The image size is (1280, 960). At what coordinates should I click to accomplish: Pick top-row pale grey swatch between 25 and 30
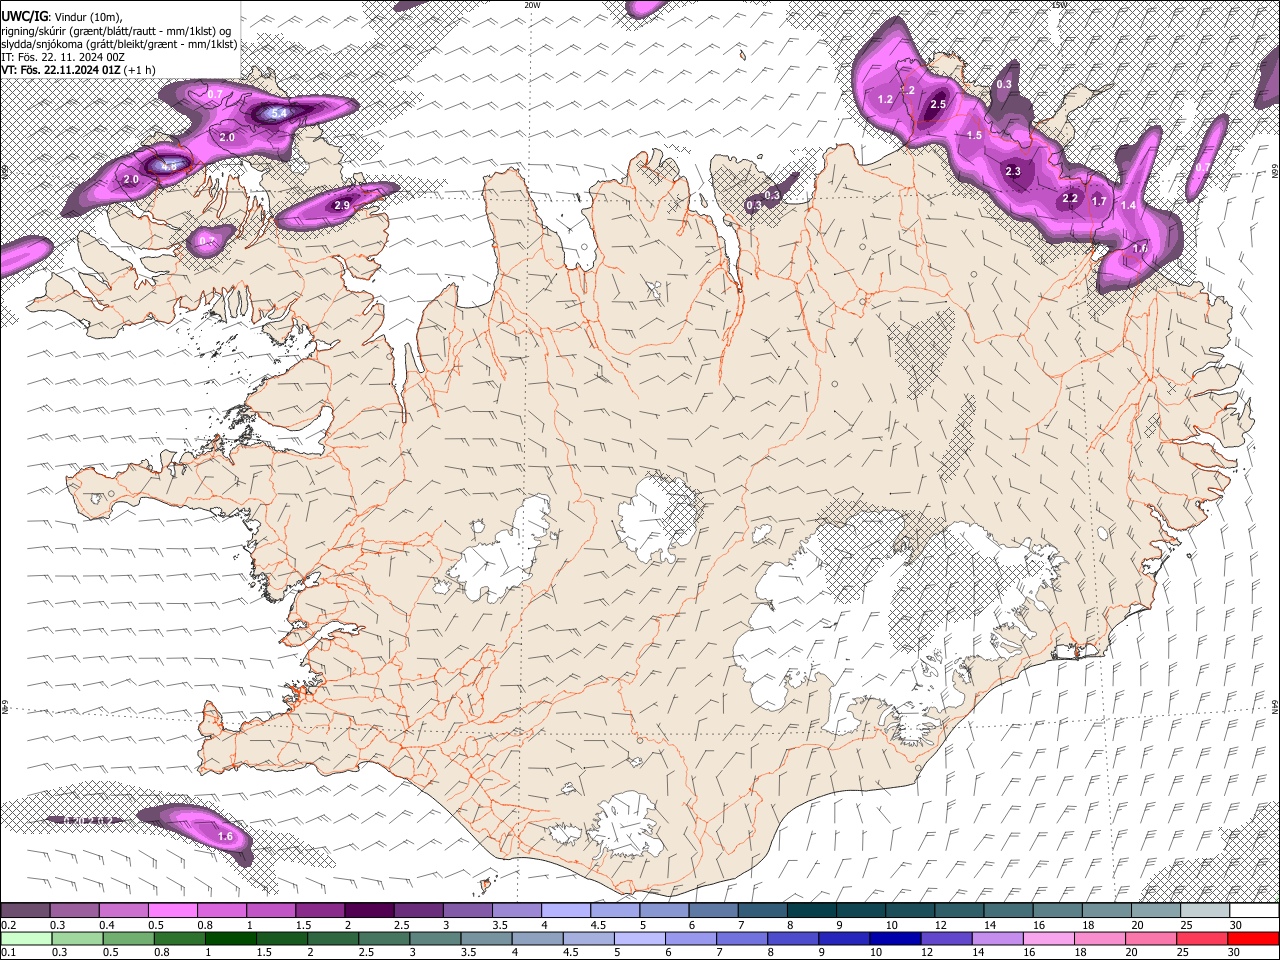click(x=1204, y=911)
